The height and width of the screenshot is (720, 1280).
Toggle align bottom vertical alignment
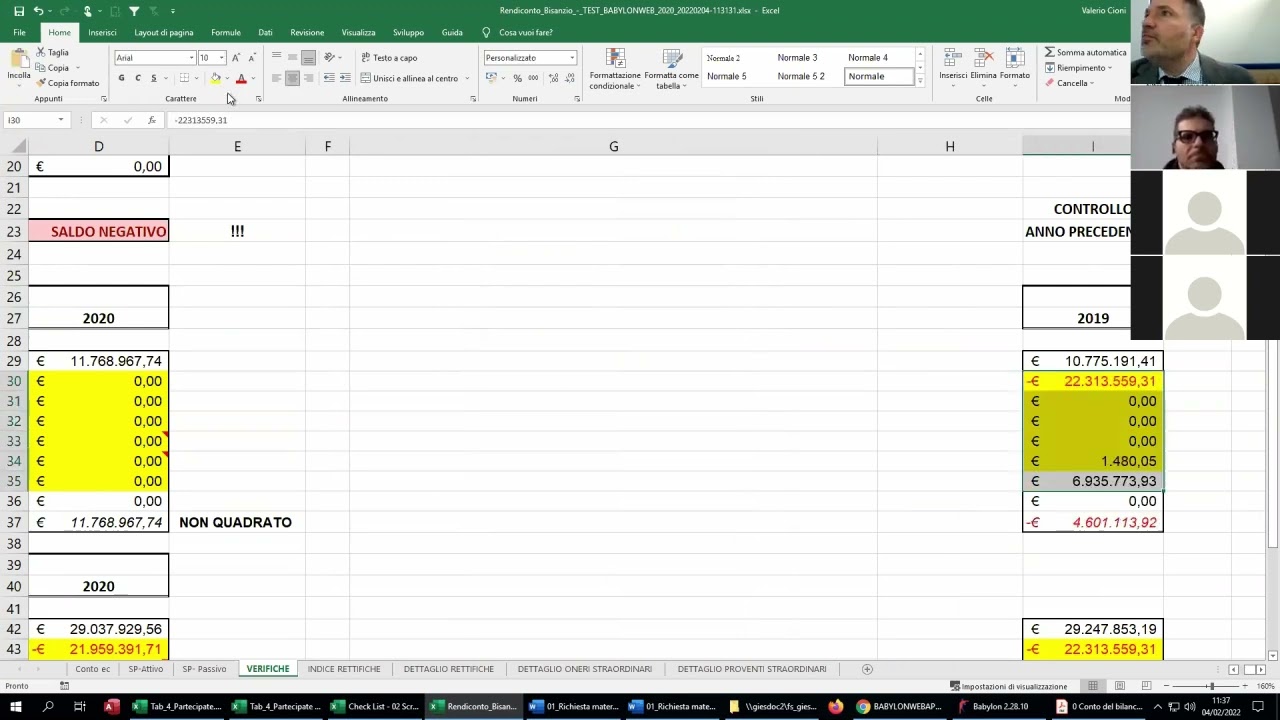click(309, 58)
